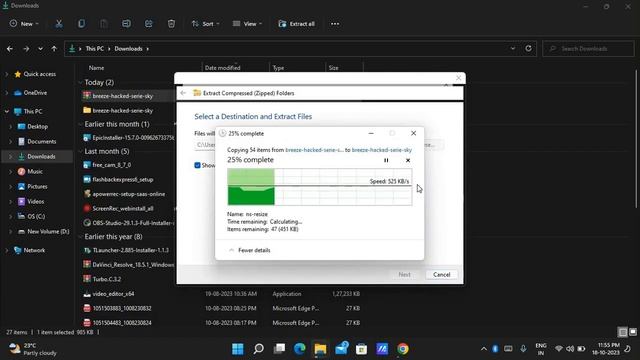The image size is (640, 360).
Task: Open Task View on taskbar
Action: 279,349
